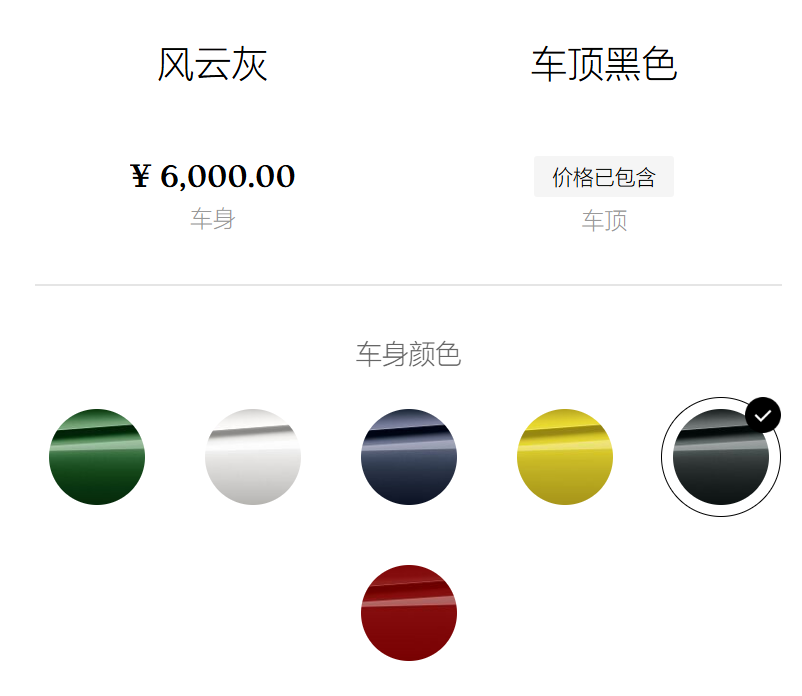Image resolution: width=802 pixels, height=696 pixels.
Task: Choose the white body color swatch
Action: (253, 457)
